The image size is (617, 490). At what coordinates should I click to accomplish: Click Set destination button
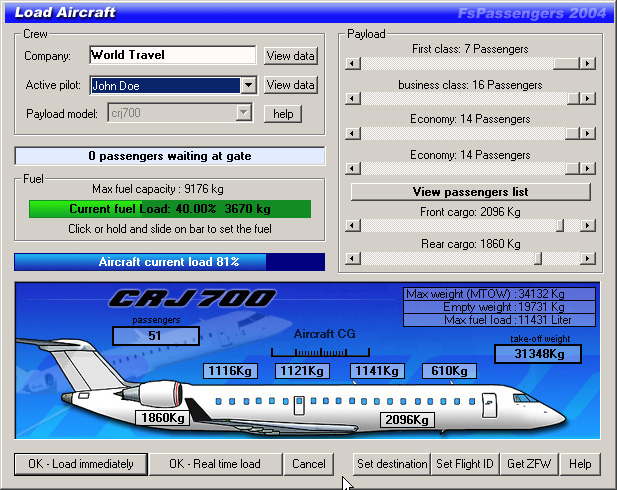click(392, 464)
